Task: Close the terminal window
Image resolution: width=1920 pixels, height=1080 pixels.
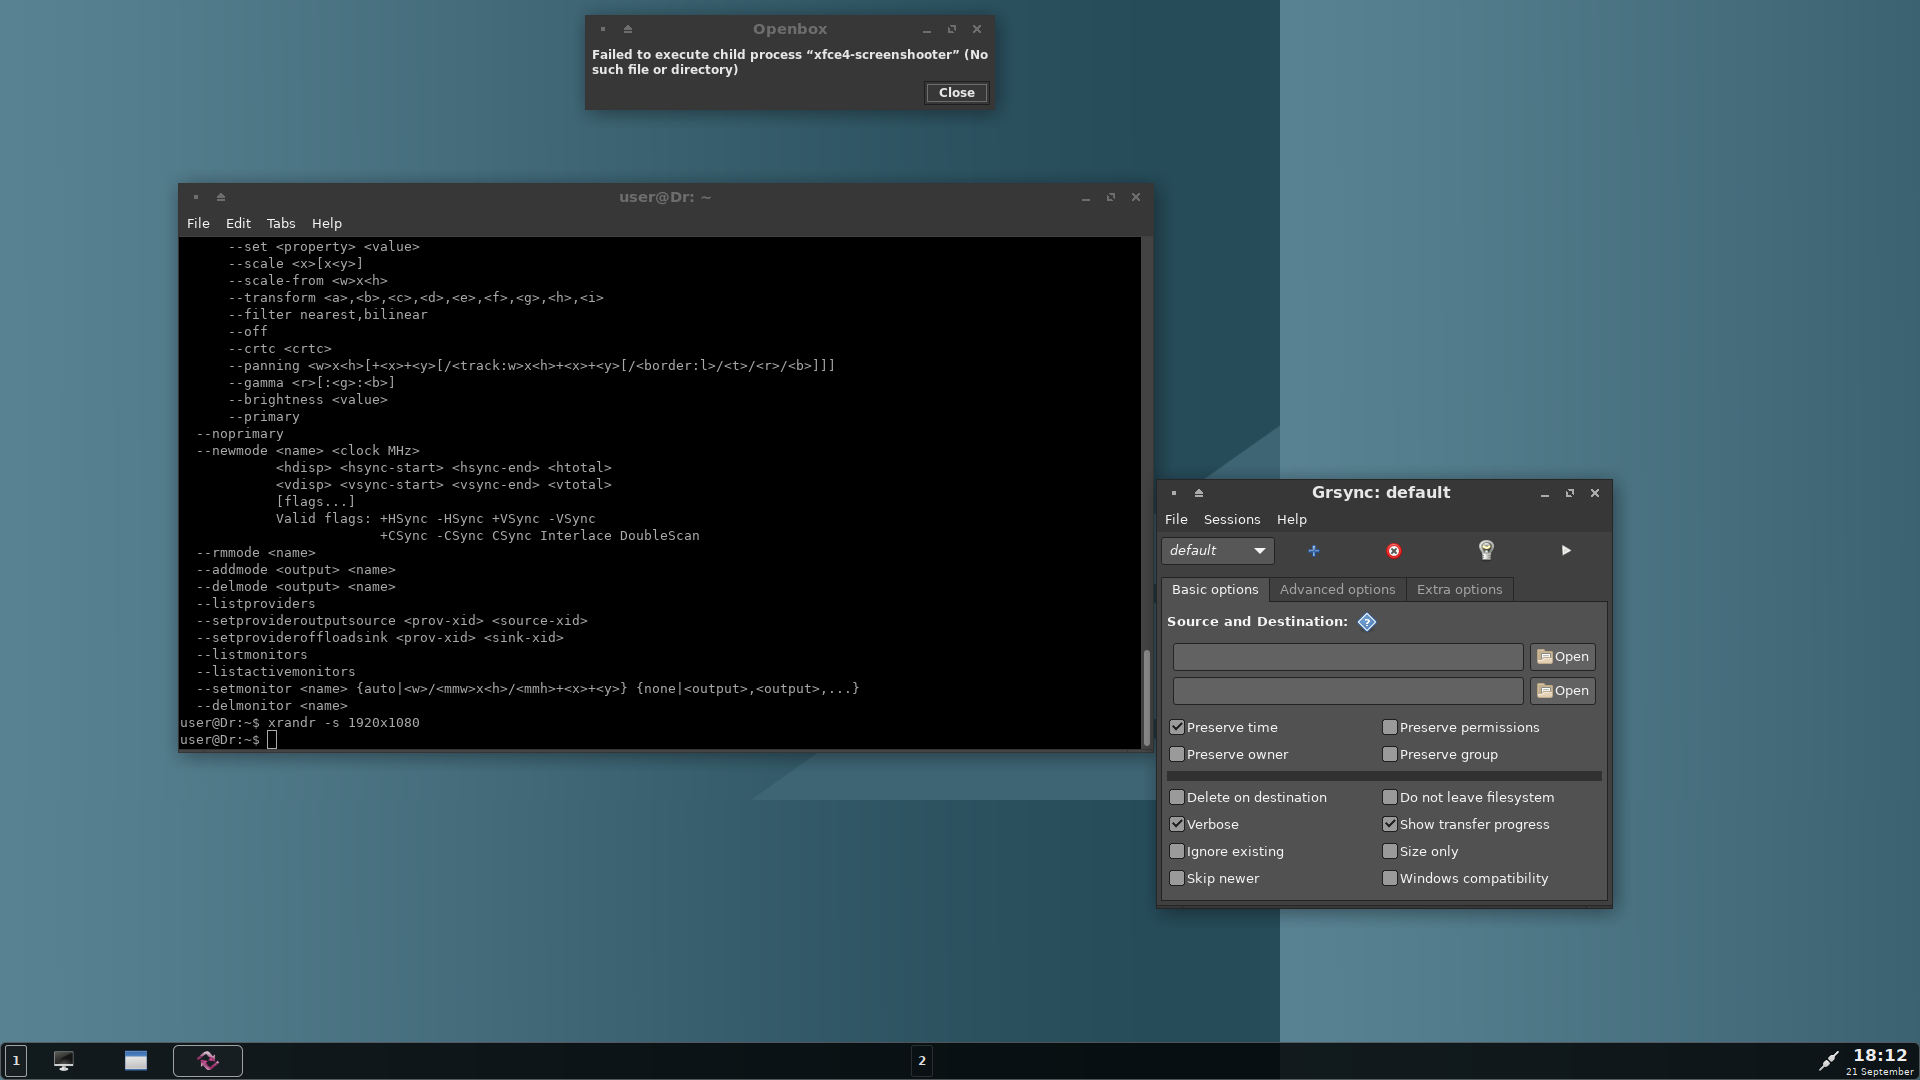Action: point(1136,198)
